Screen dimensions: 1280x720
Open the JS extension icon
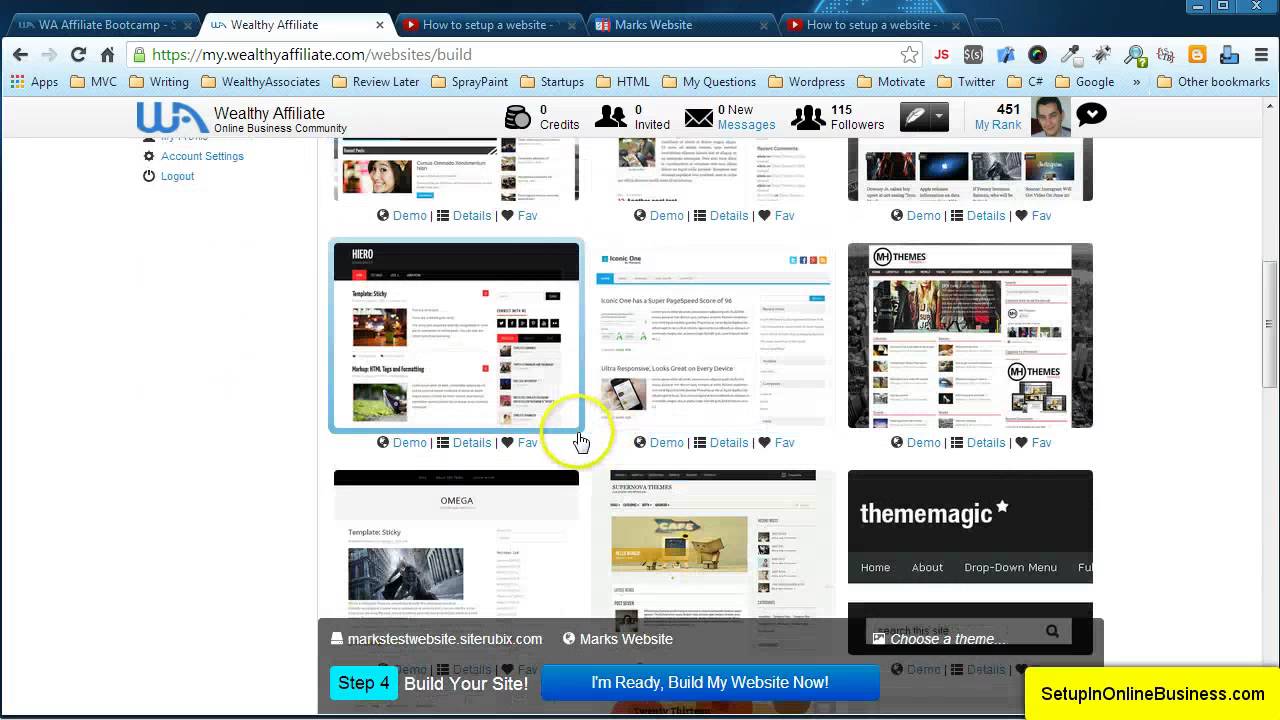[942, 55]
